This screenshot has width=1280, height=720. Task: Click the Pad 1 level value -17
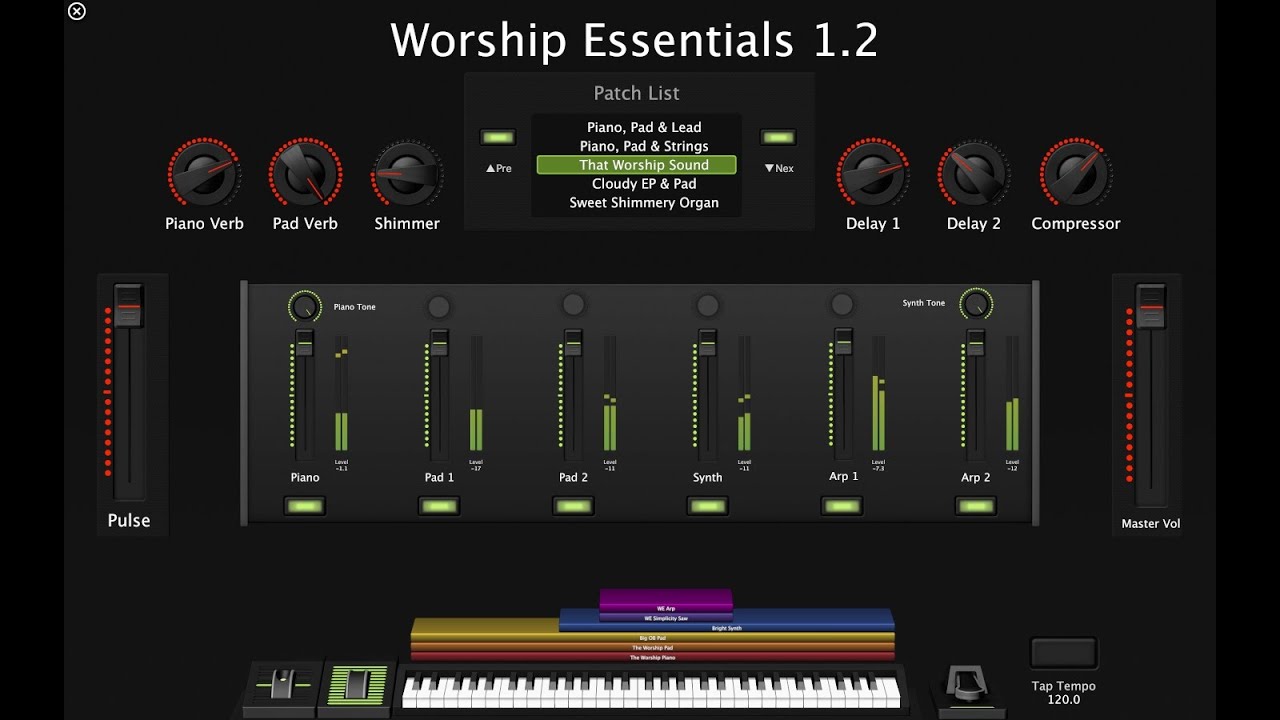point(476,468)
